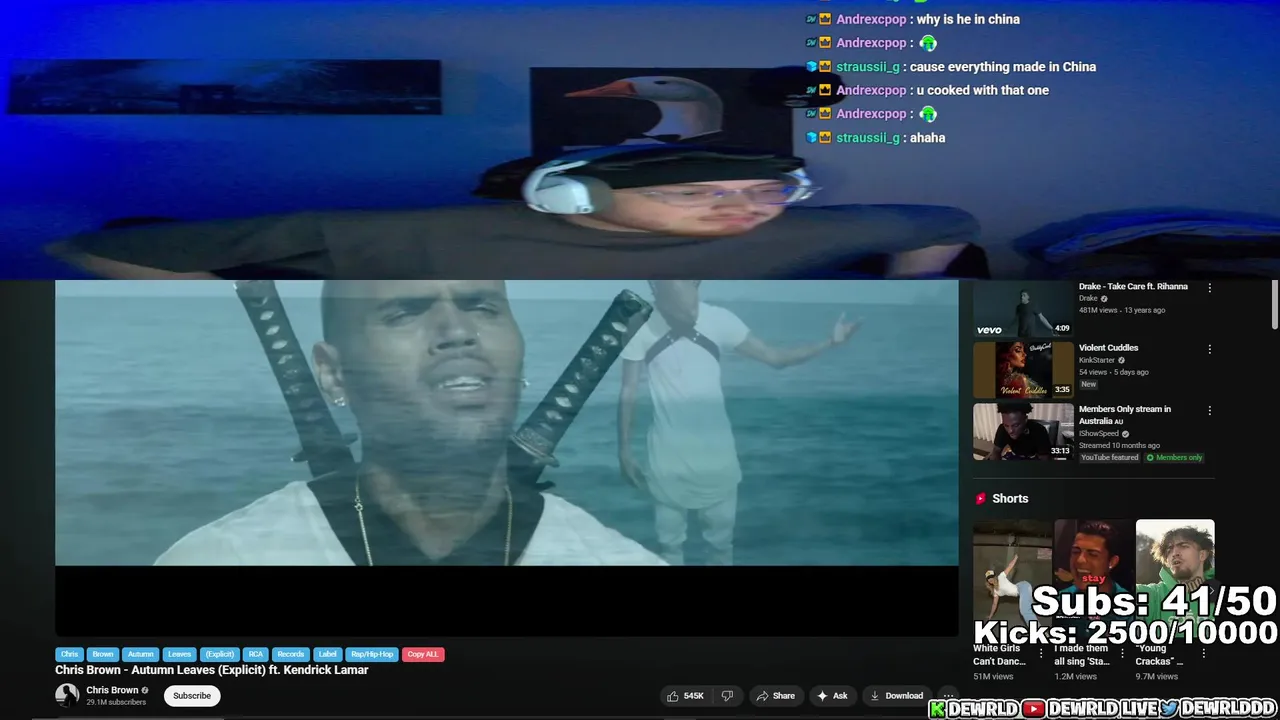This screenshot has width=1280, height=720.
Task: Open IShowSpeed channel link
Action: coord(1099,434)
